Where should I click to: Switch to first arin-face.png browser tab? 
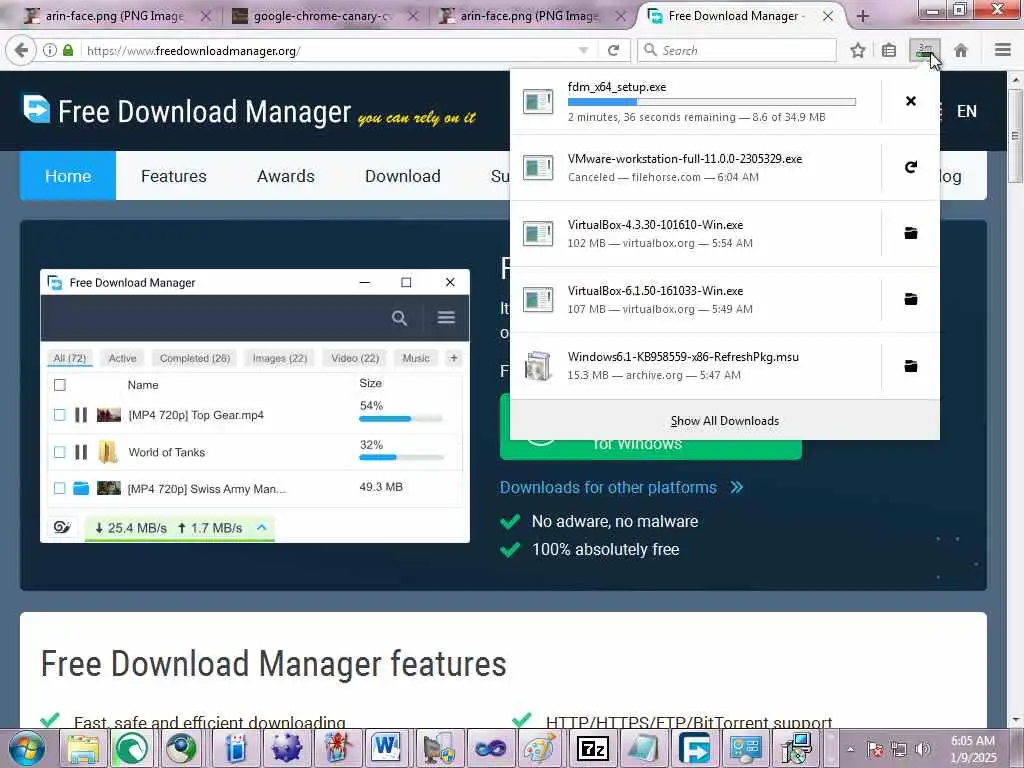[x=114, y=16]
